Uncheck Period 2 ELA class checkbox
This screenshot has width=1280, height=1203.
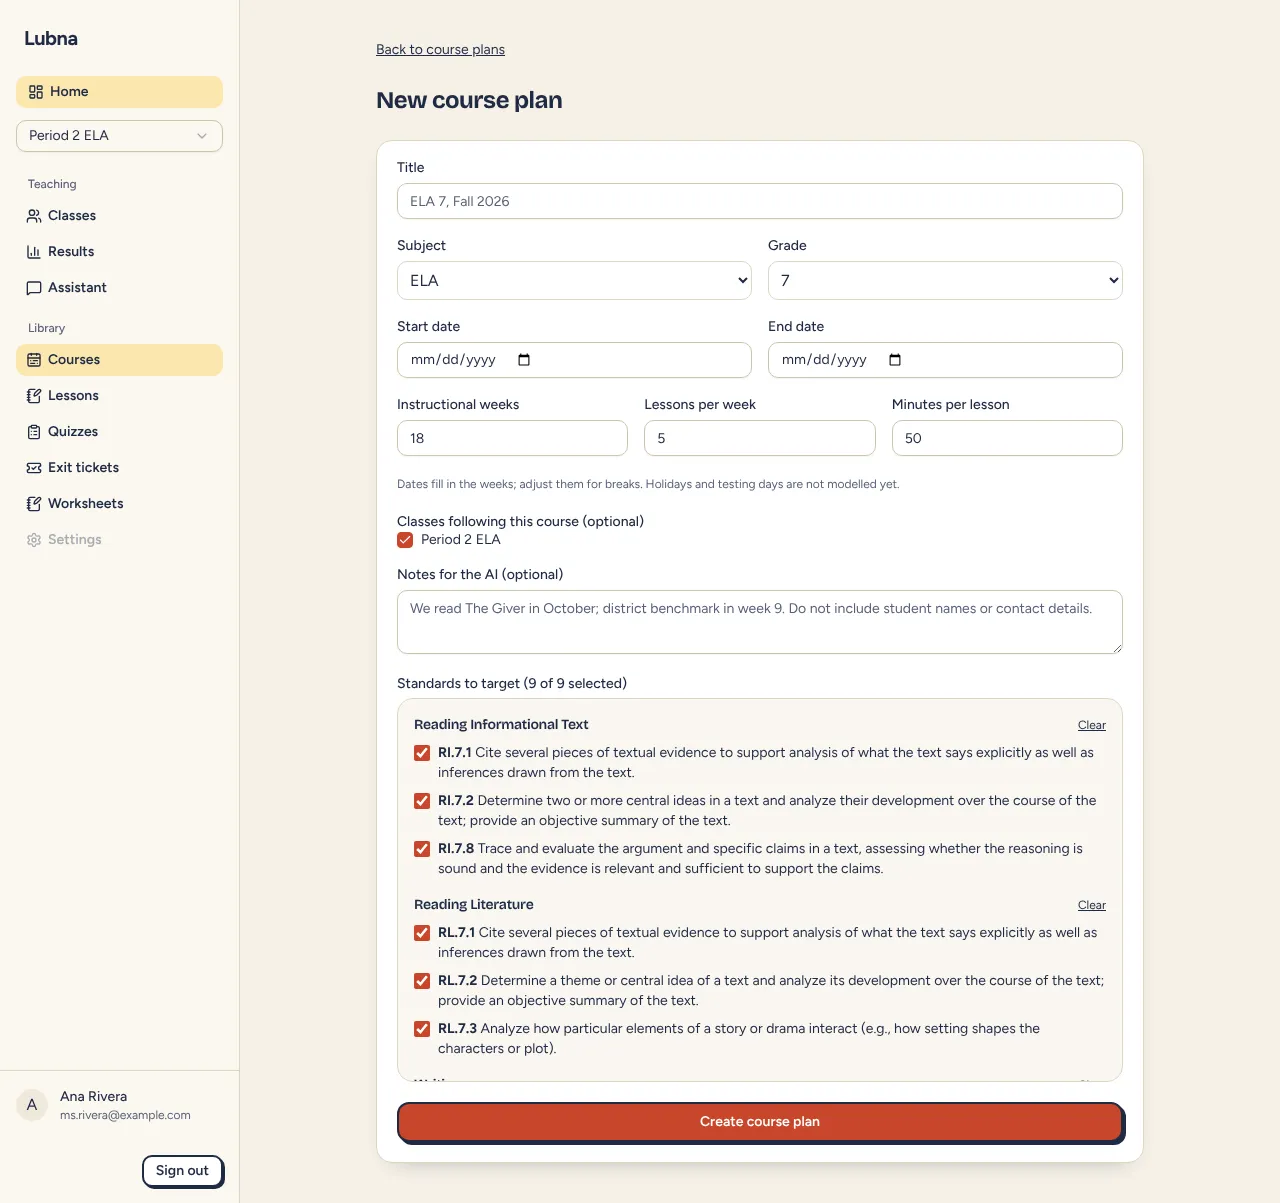[405, 540]
